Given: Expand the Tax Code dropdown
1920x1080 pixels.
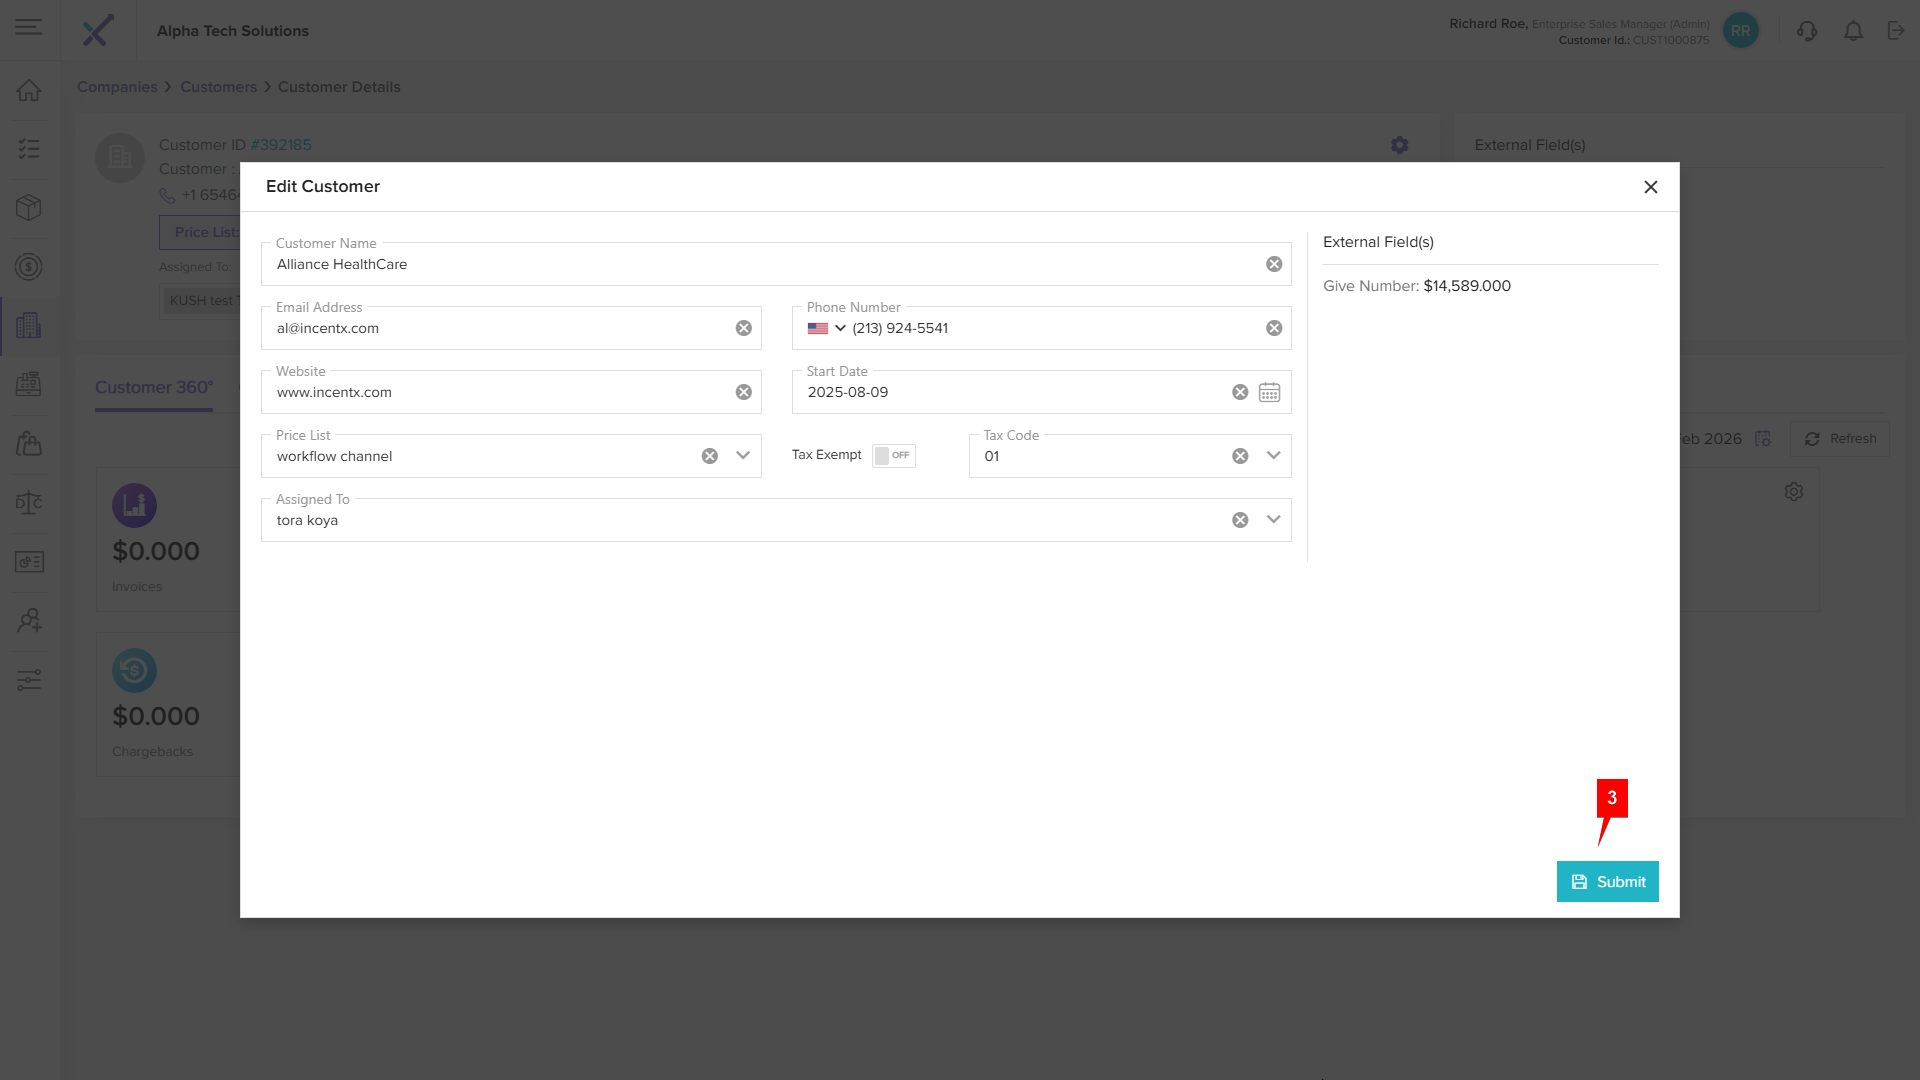Looking at the screenshot, I should click(x=1273, y=455).
